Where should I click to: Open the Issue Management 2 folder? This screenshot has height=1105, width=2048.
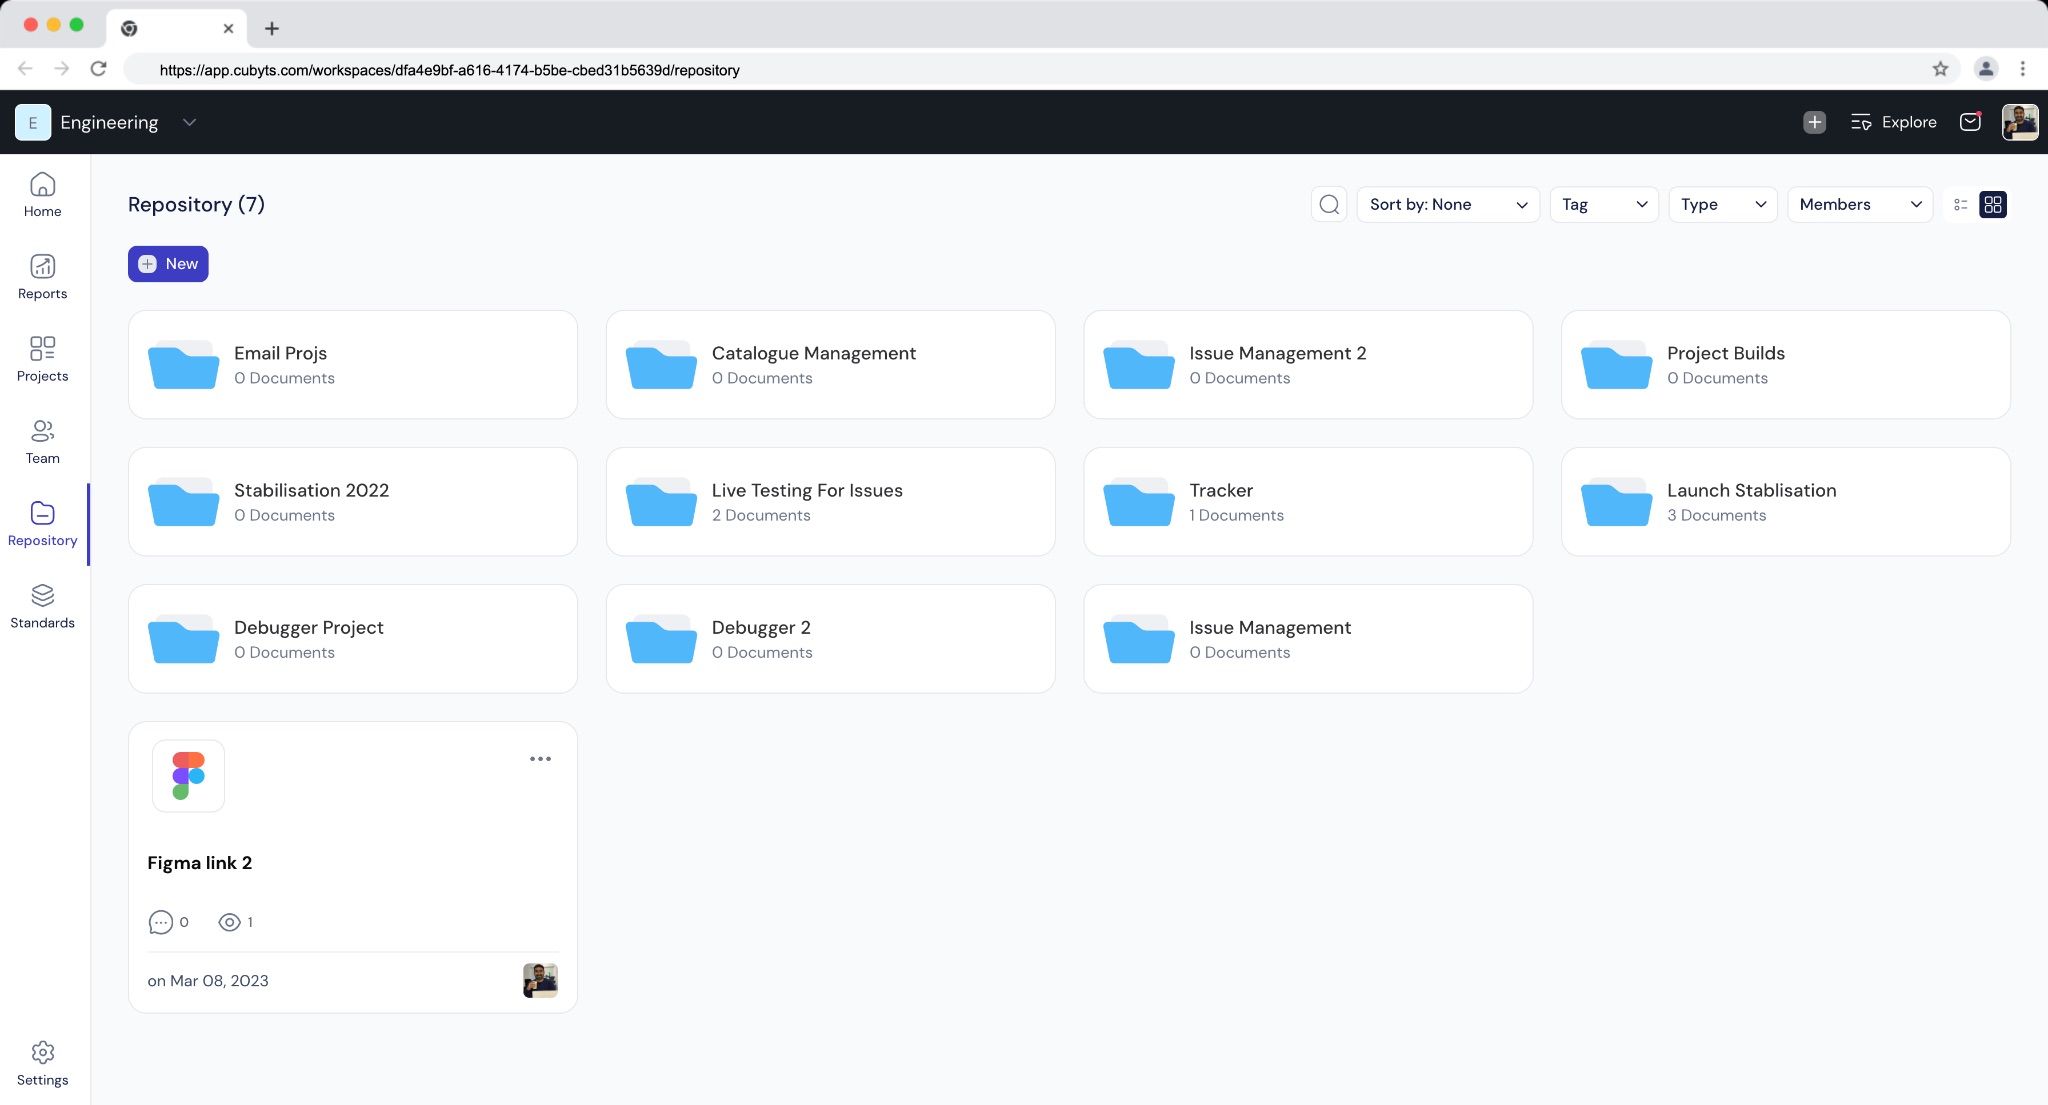tap(1308, 364)
